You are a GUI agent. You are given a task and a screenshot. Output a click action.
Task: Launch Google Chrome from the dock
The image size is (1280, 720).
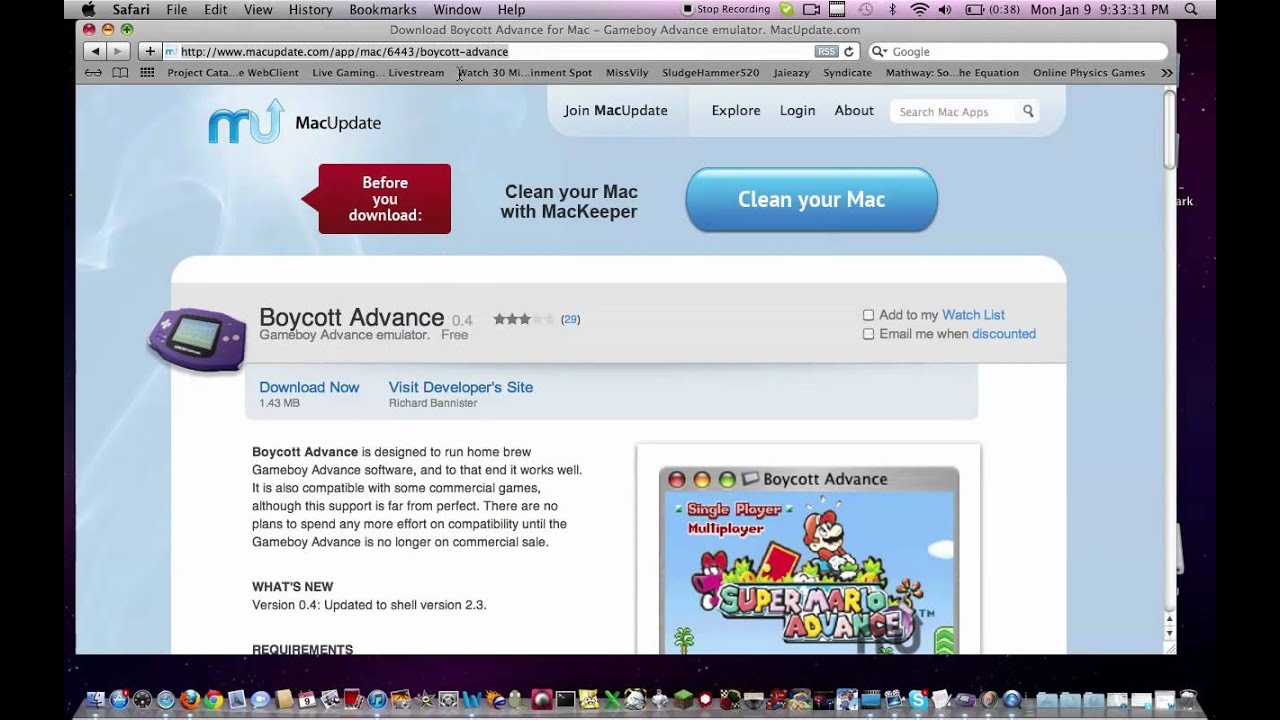(x=213, y=700)
